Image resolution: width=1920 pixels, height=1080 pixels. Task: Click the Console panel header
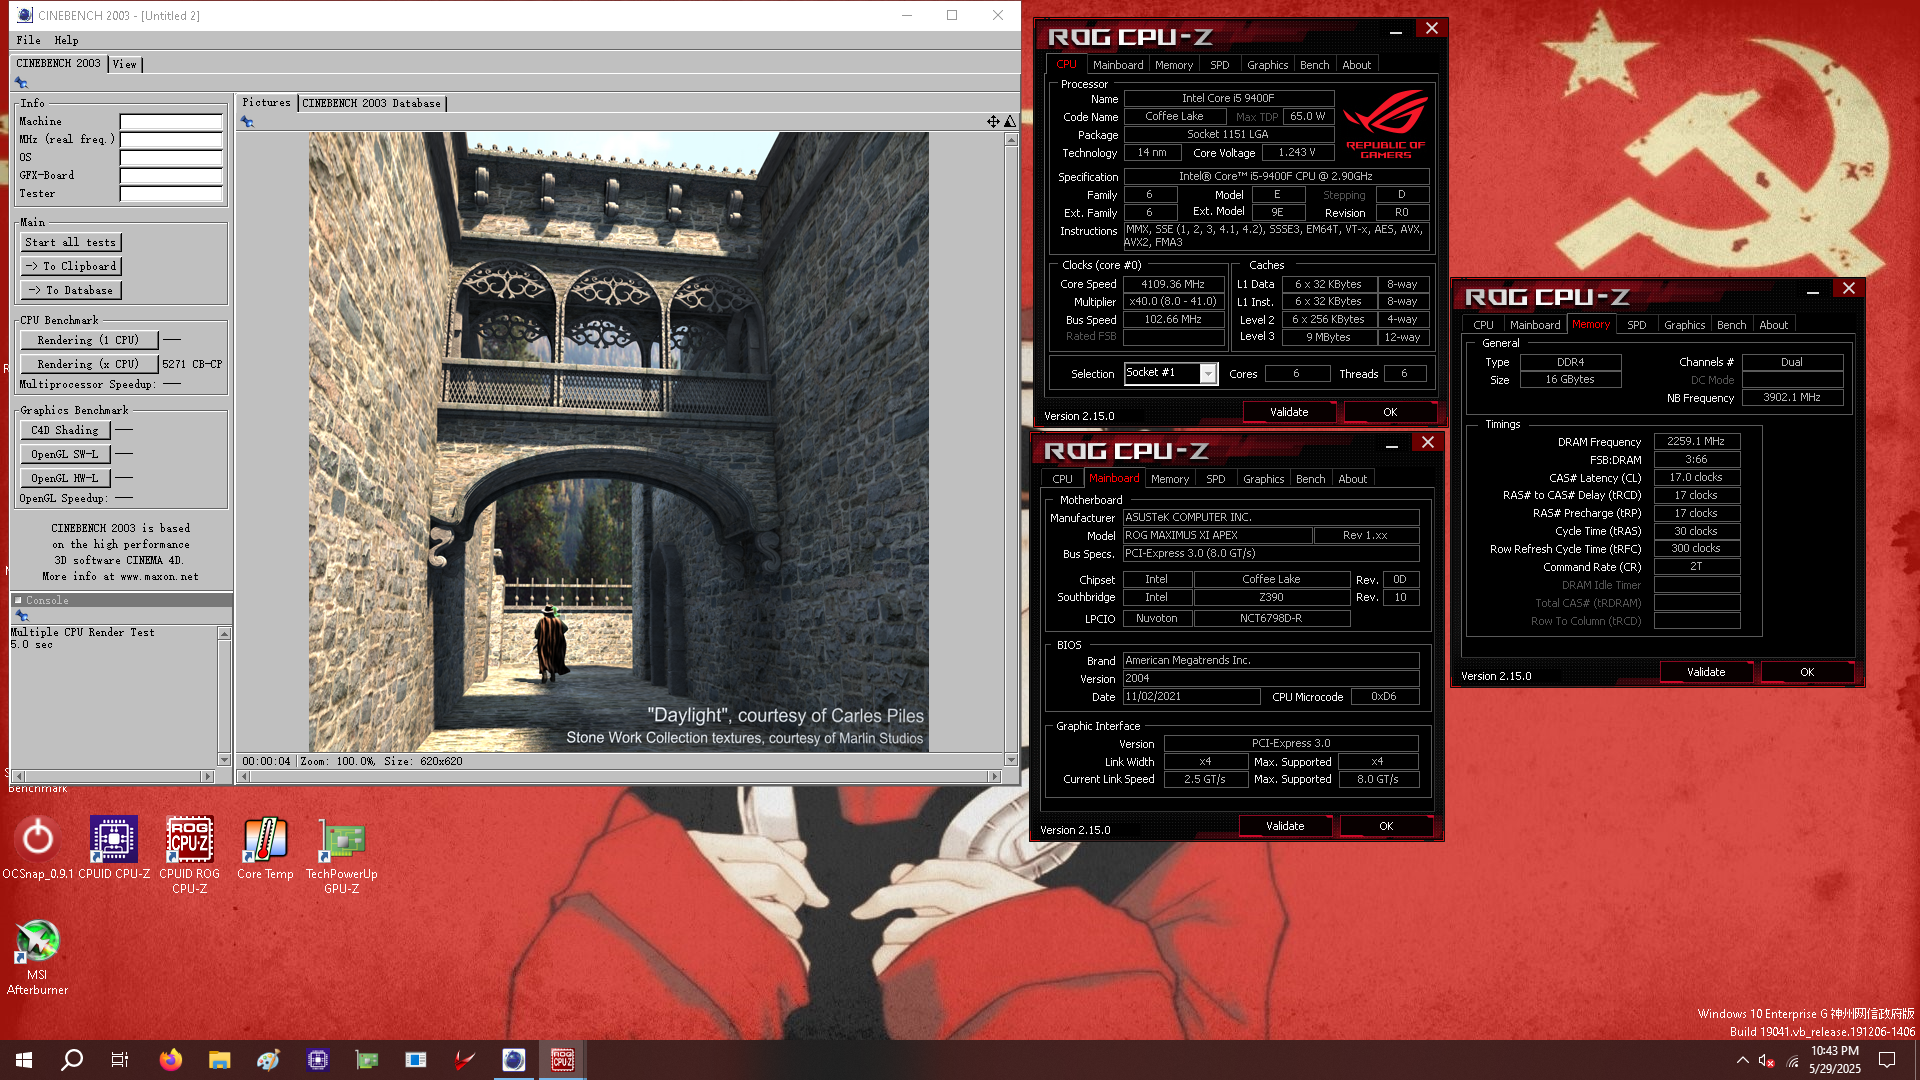[121, 600]
